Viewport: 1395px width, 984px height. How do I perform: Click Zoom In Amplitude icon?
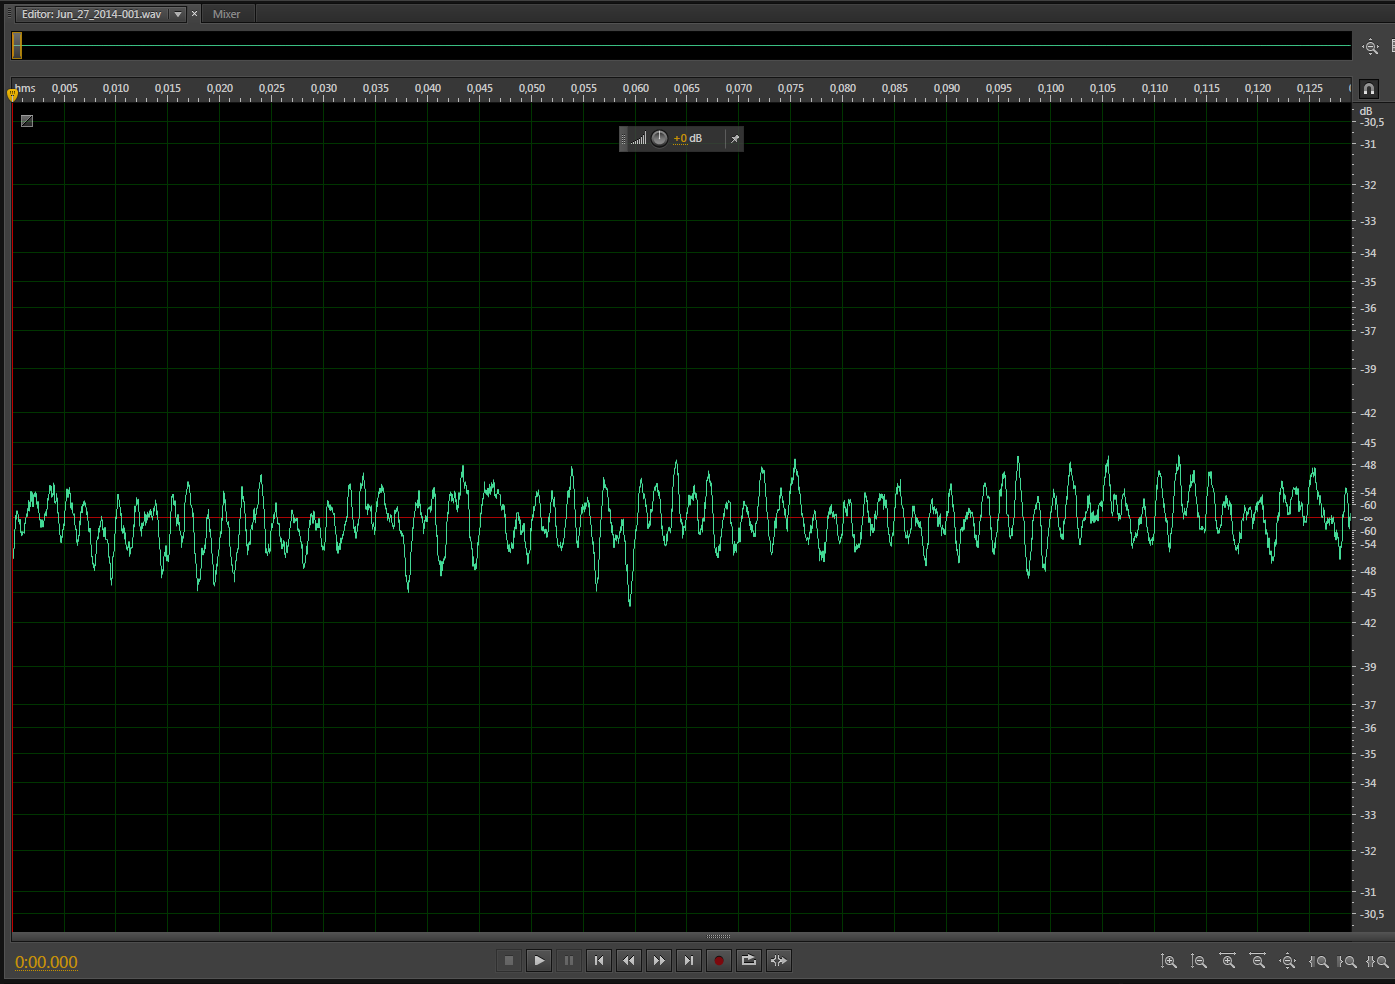tap(1168, 962)
